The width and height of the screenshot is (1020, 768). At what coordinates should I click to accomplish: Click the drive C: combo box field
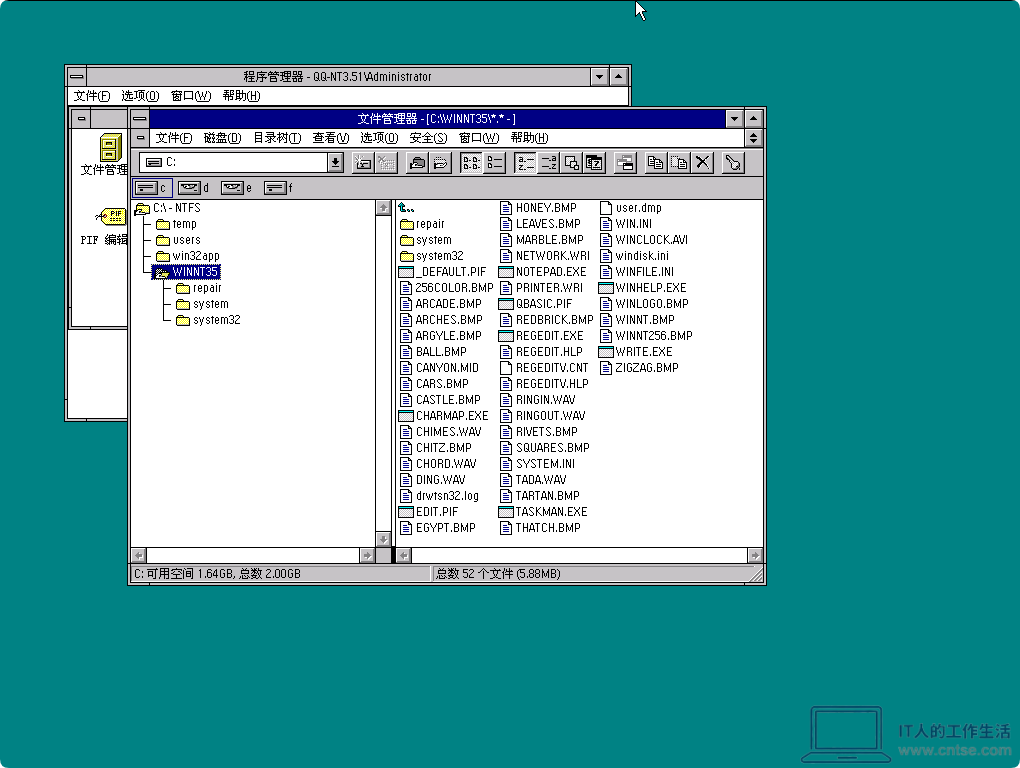click(234, 163)
